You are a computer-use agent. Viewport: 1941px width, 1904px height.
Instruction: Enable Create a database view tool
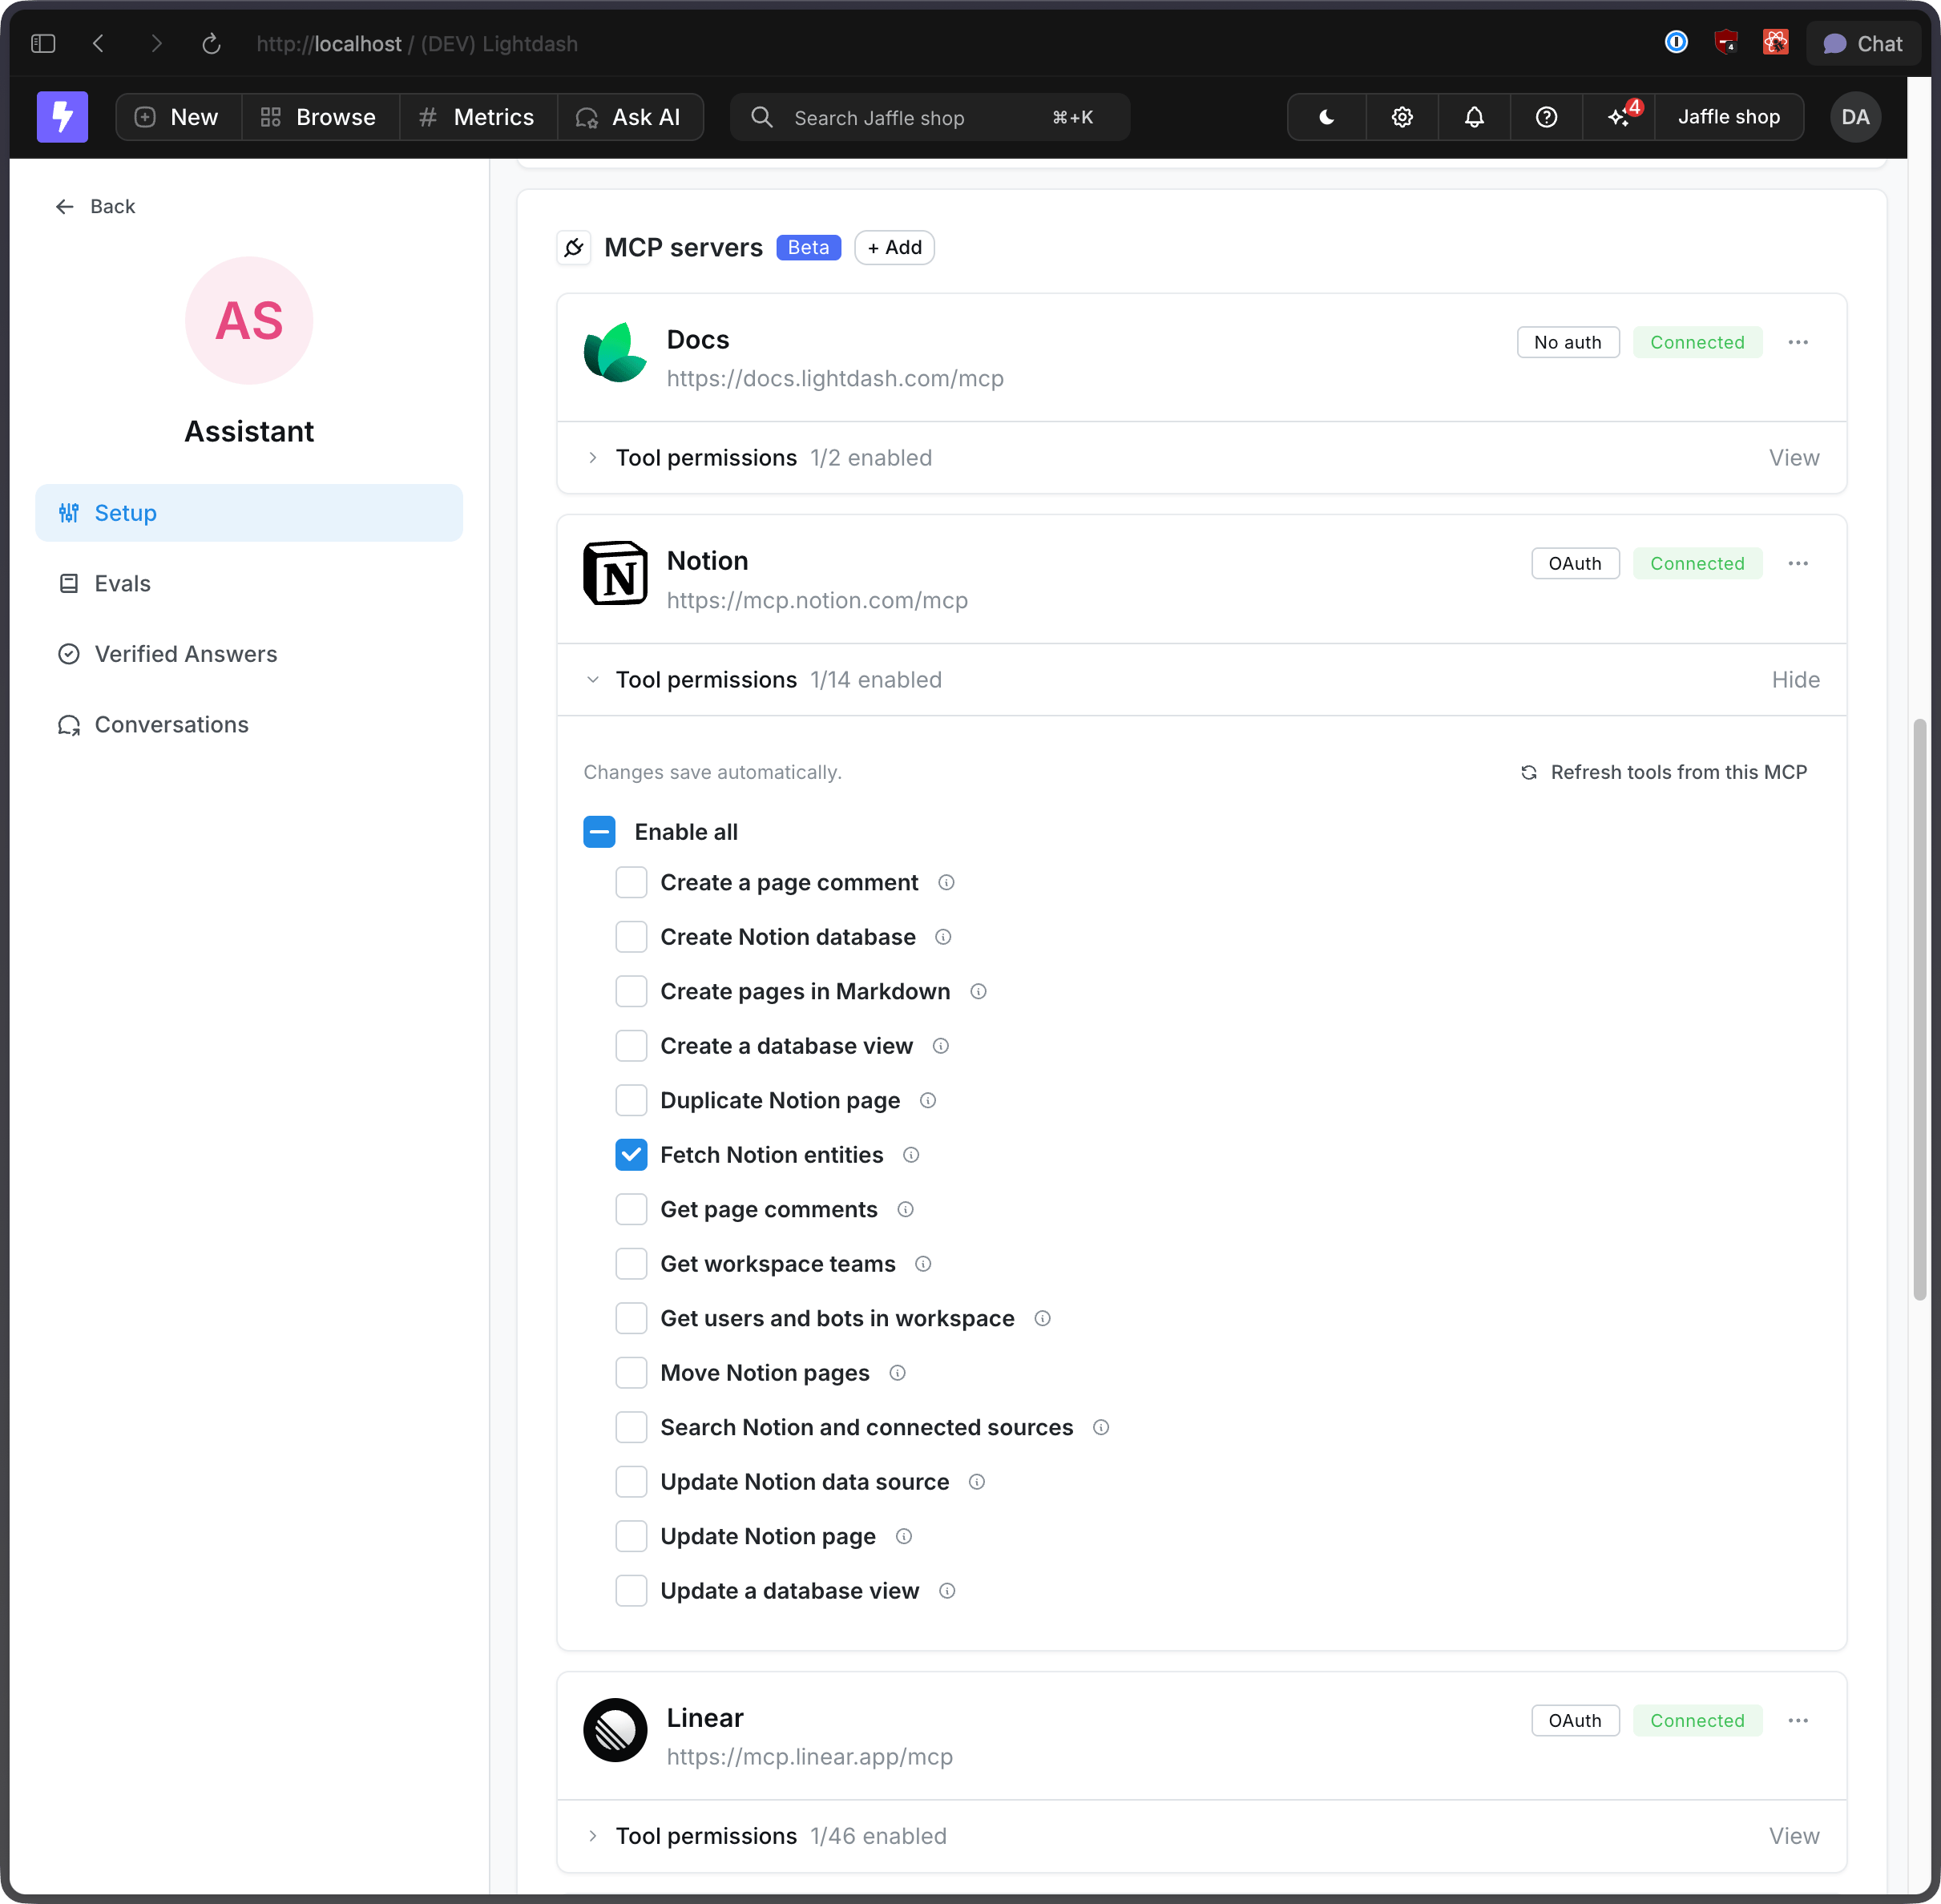(631, 1046)
